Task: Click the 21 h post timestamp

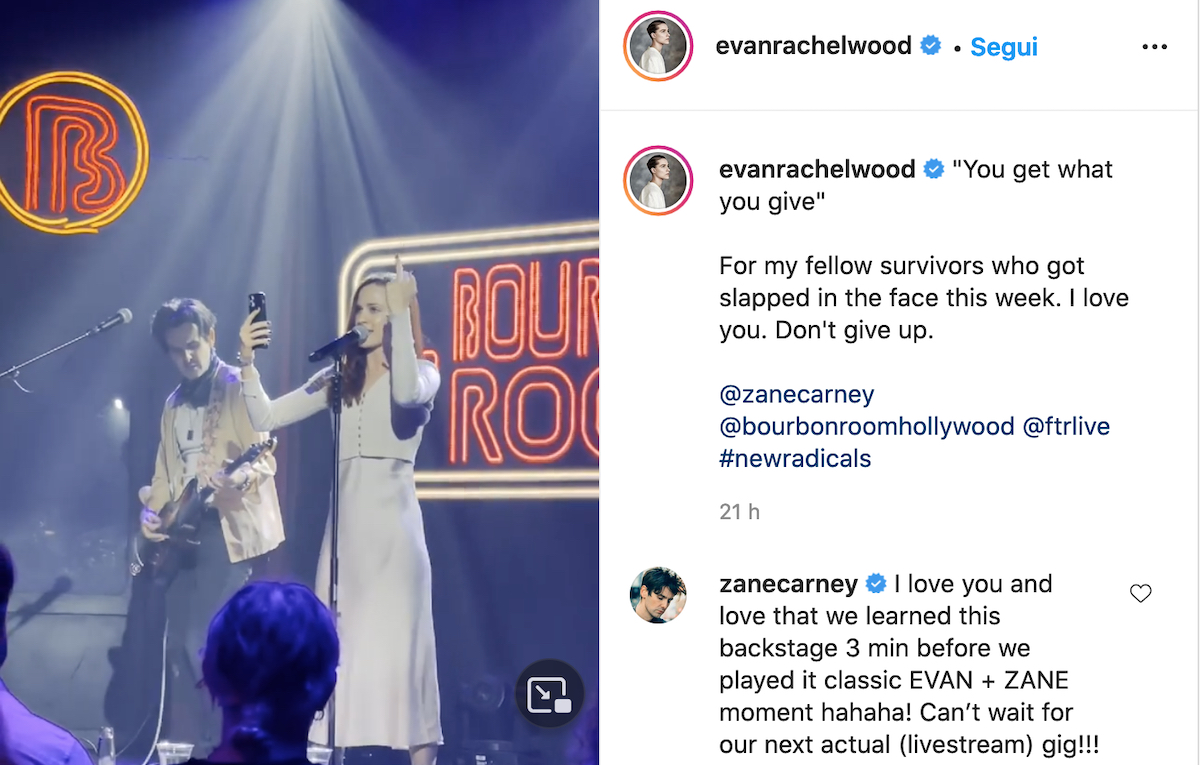Action: coord(739,512)
